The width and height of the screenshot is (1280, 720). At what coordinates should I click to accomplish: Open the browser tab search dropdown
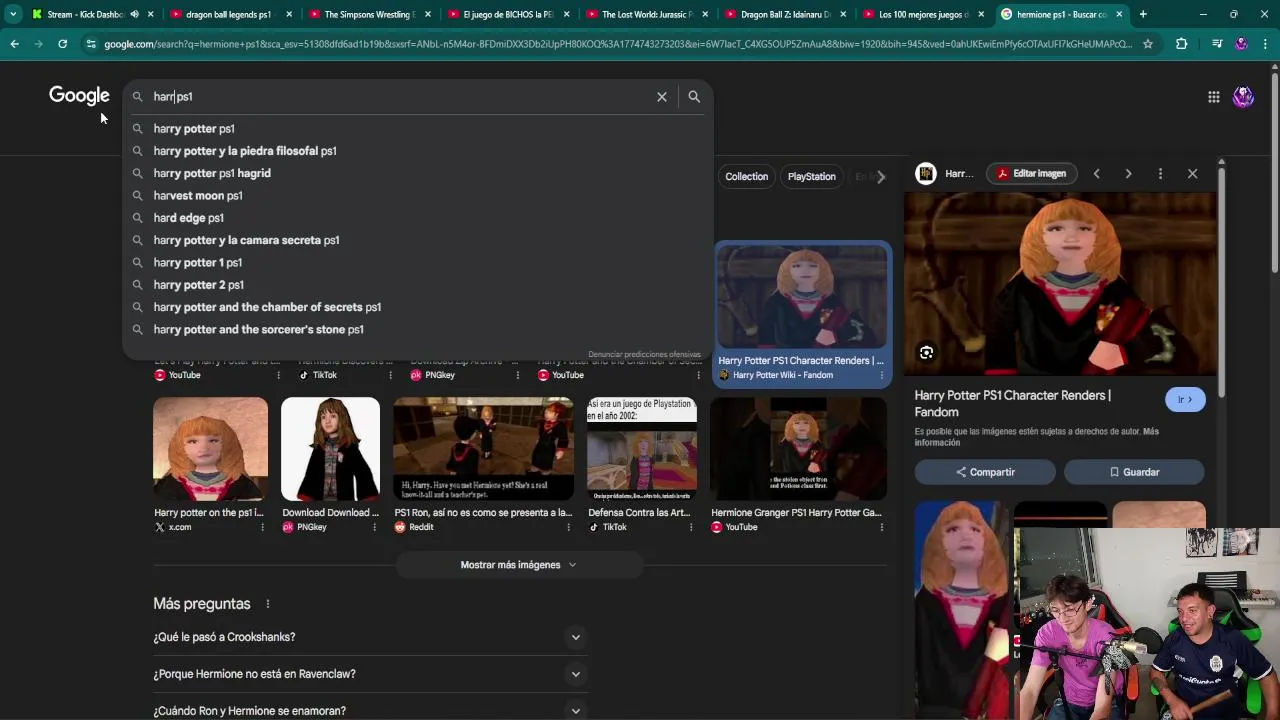pos(12,14)
